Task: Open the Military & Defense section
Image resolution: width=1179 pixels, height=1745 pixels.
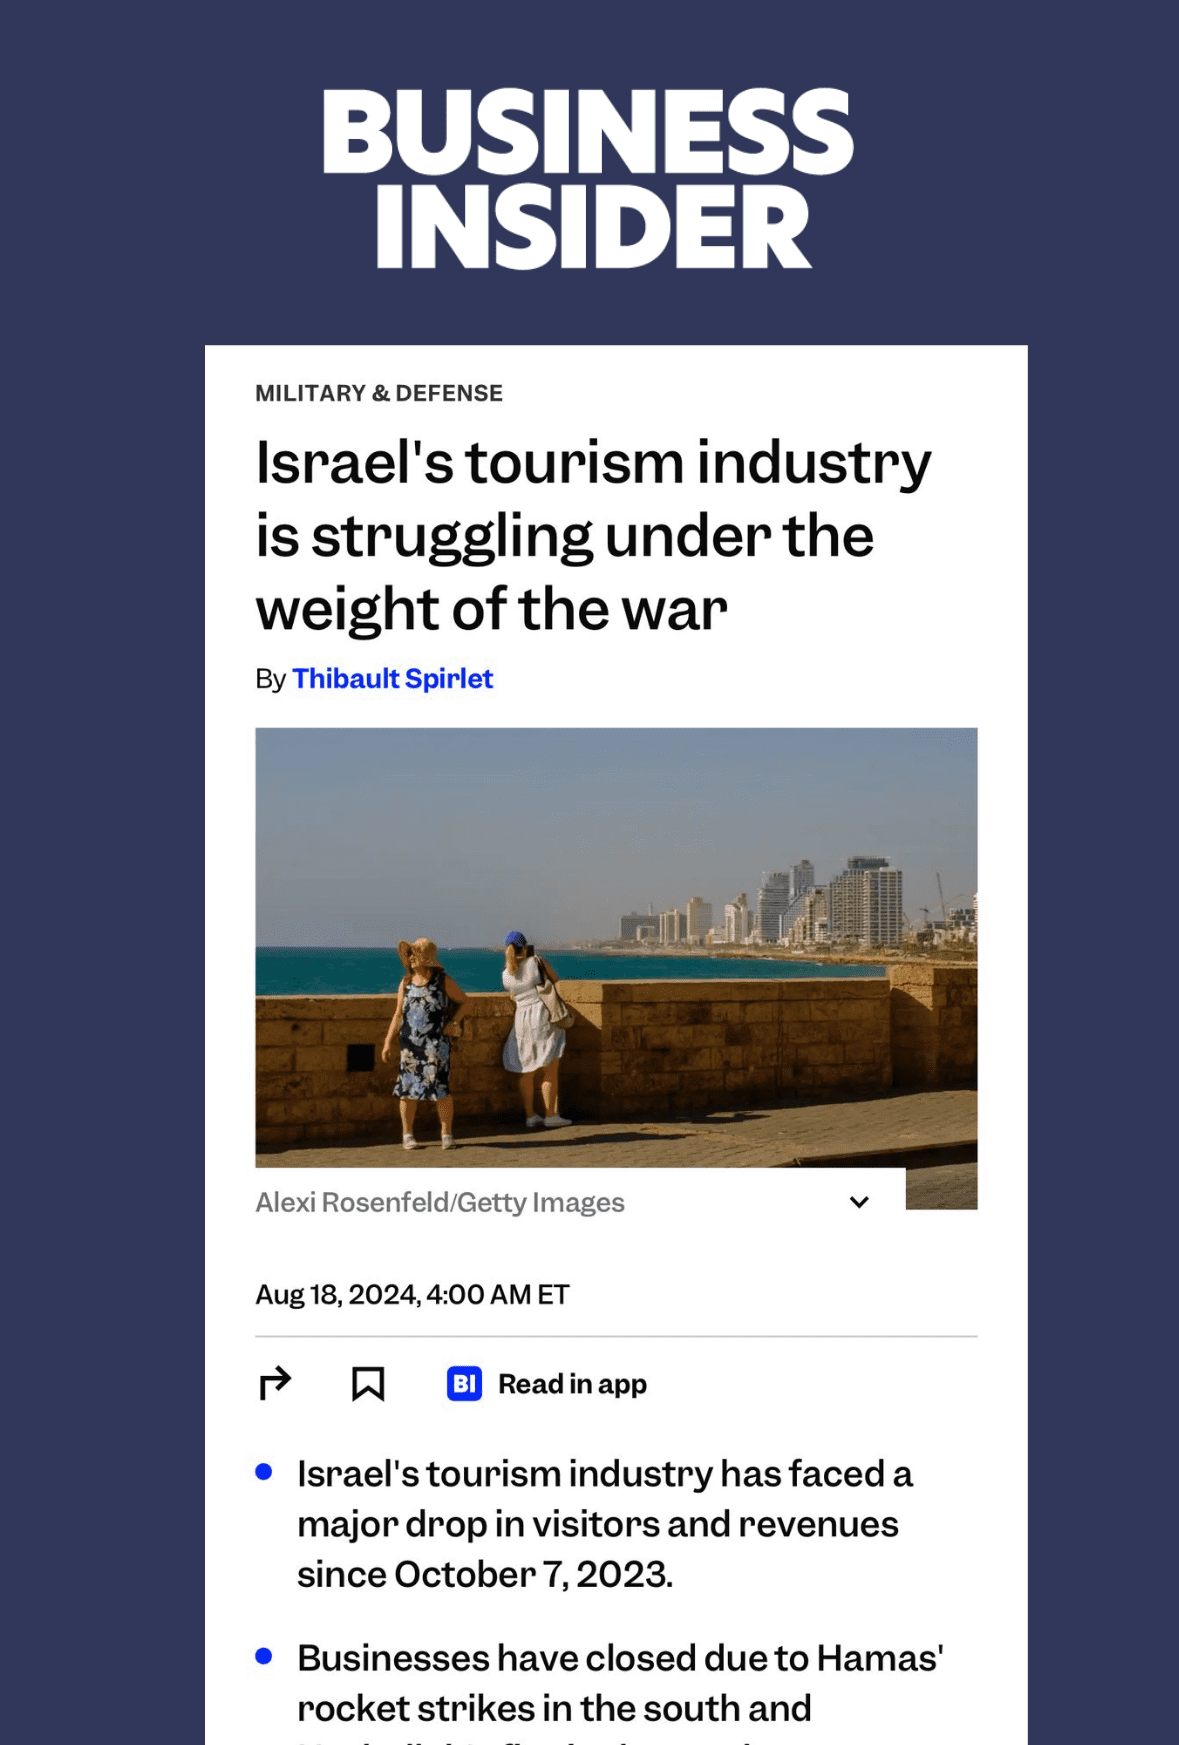Action: [379, 393]
